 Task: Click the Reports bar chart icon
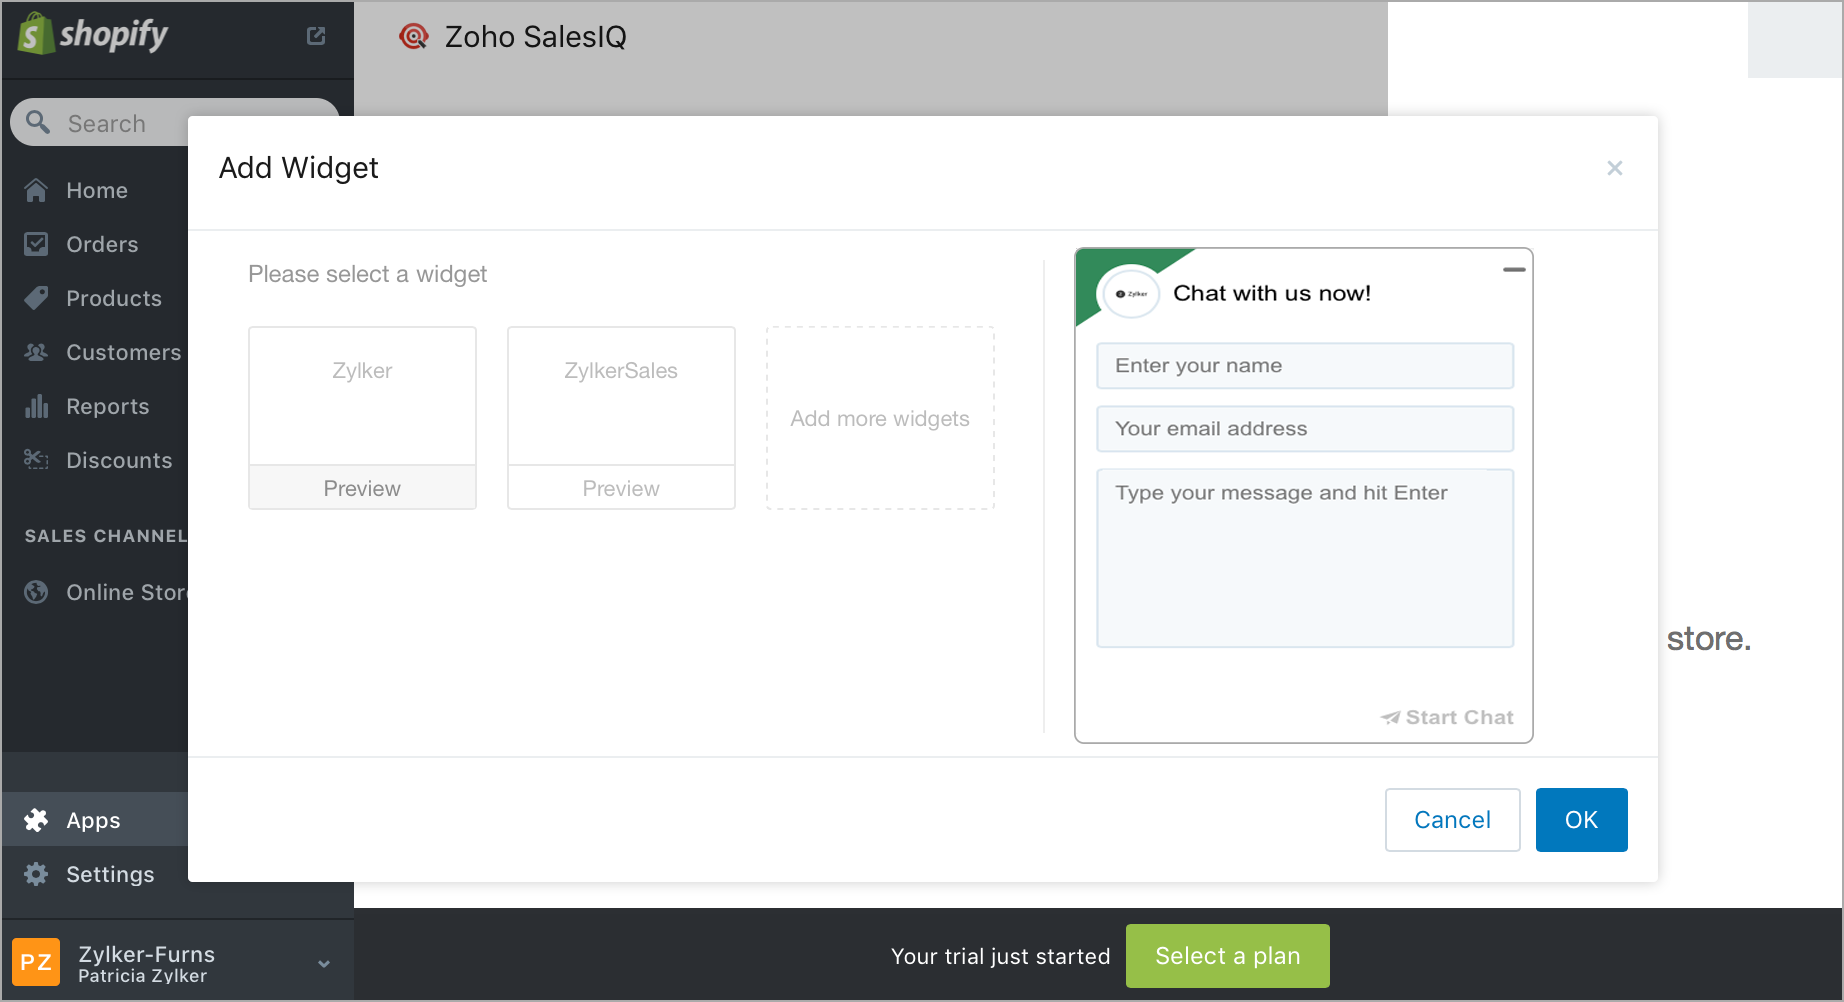(x=36, y=406)
